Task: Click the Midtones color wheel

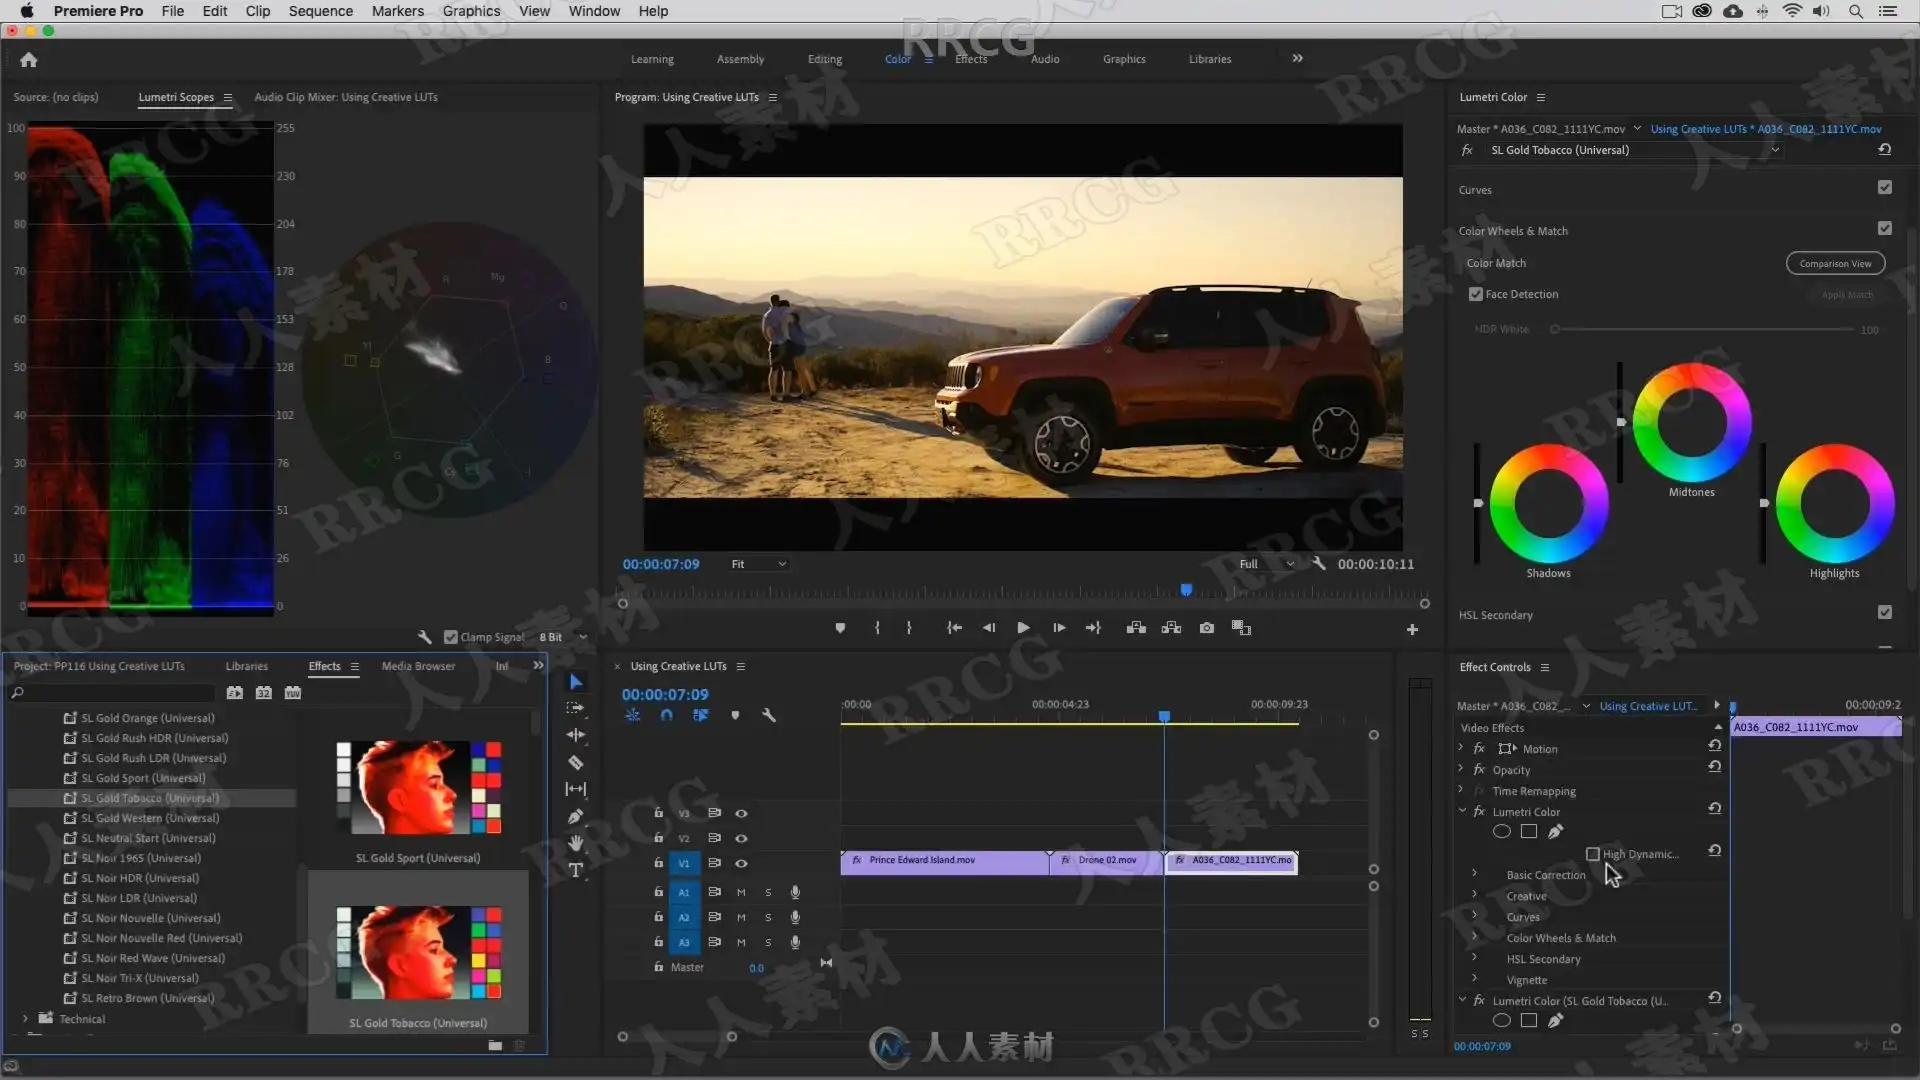Action: (1691, 422)
